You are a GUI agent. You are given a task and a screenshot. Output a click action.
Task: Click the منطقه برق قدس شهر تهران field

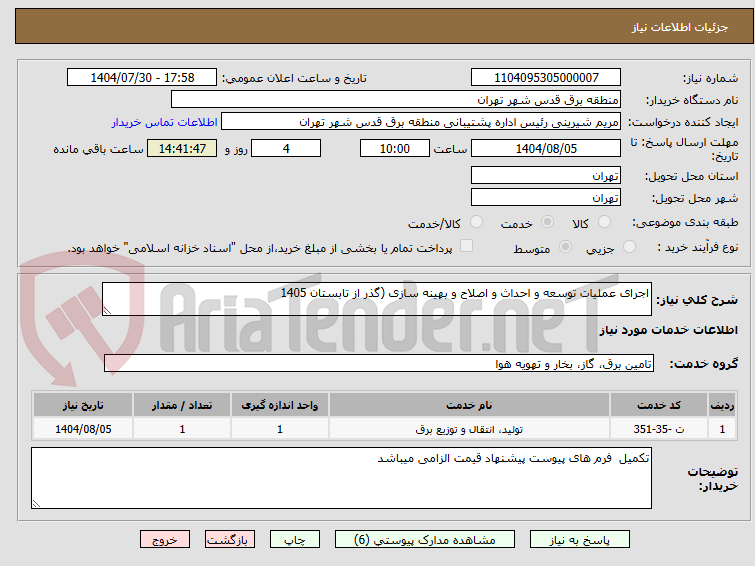[x=396, y=100]
